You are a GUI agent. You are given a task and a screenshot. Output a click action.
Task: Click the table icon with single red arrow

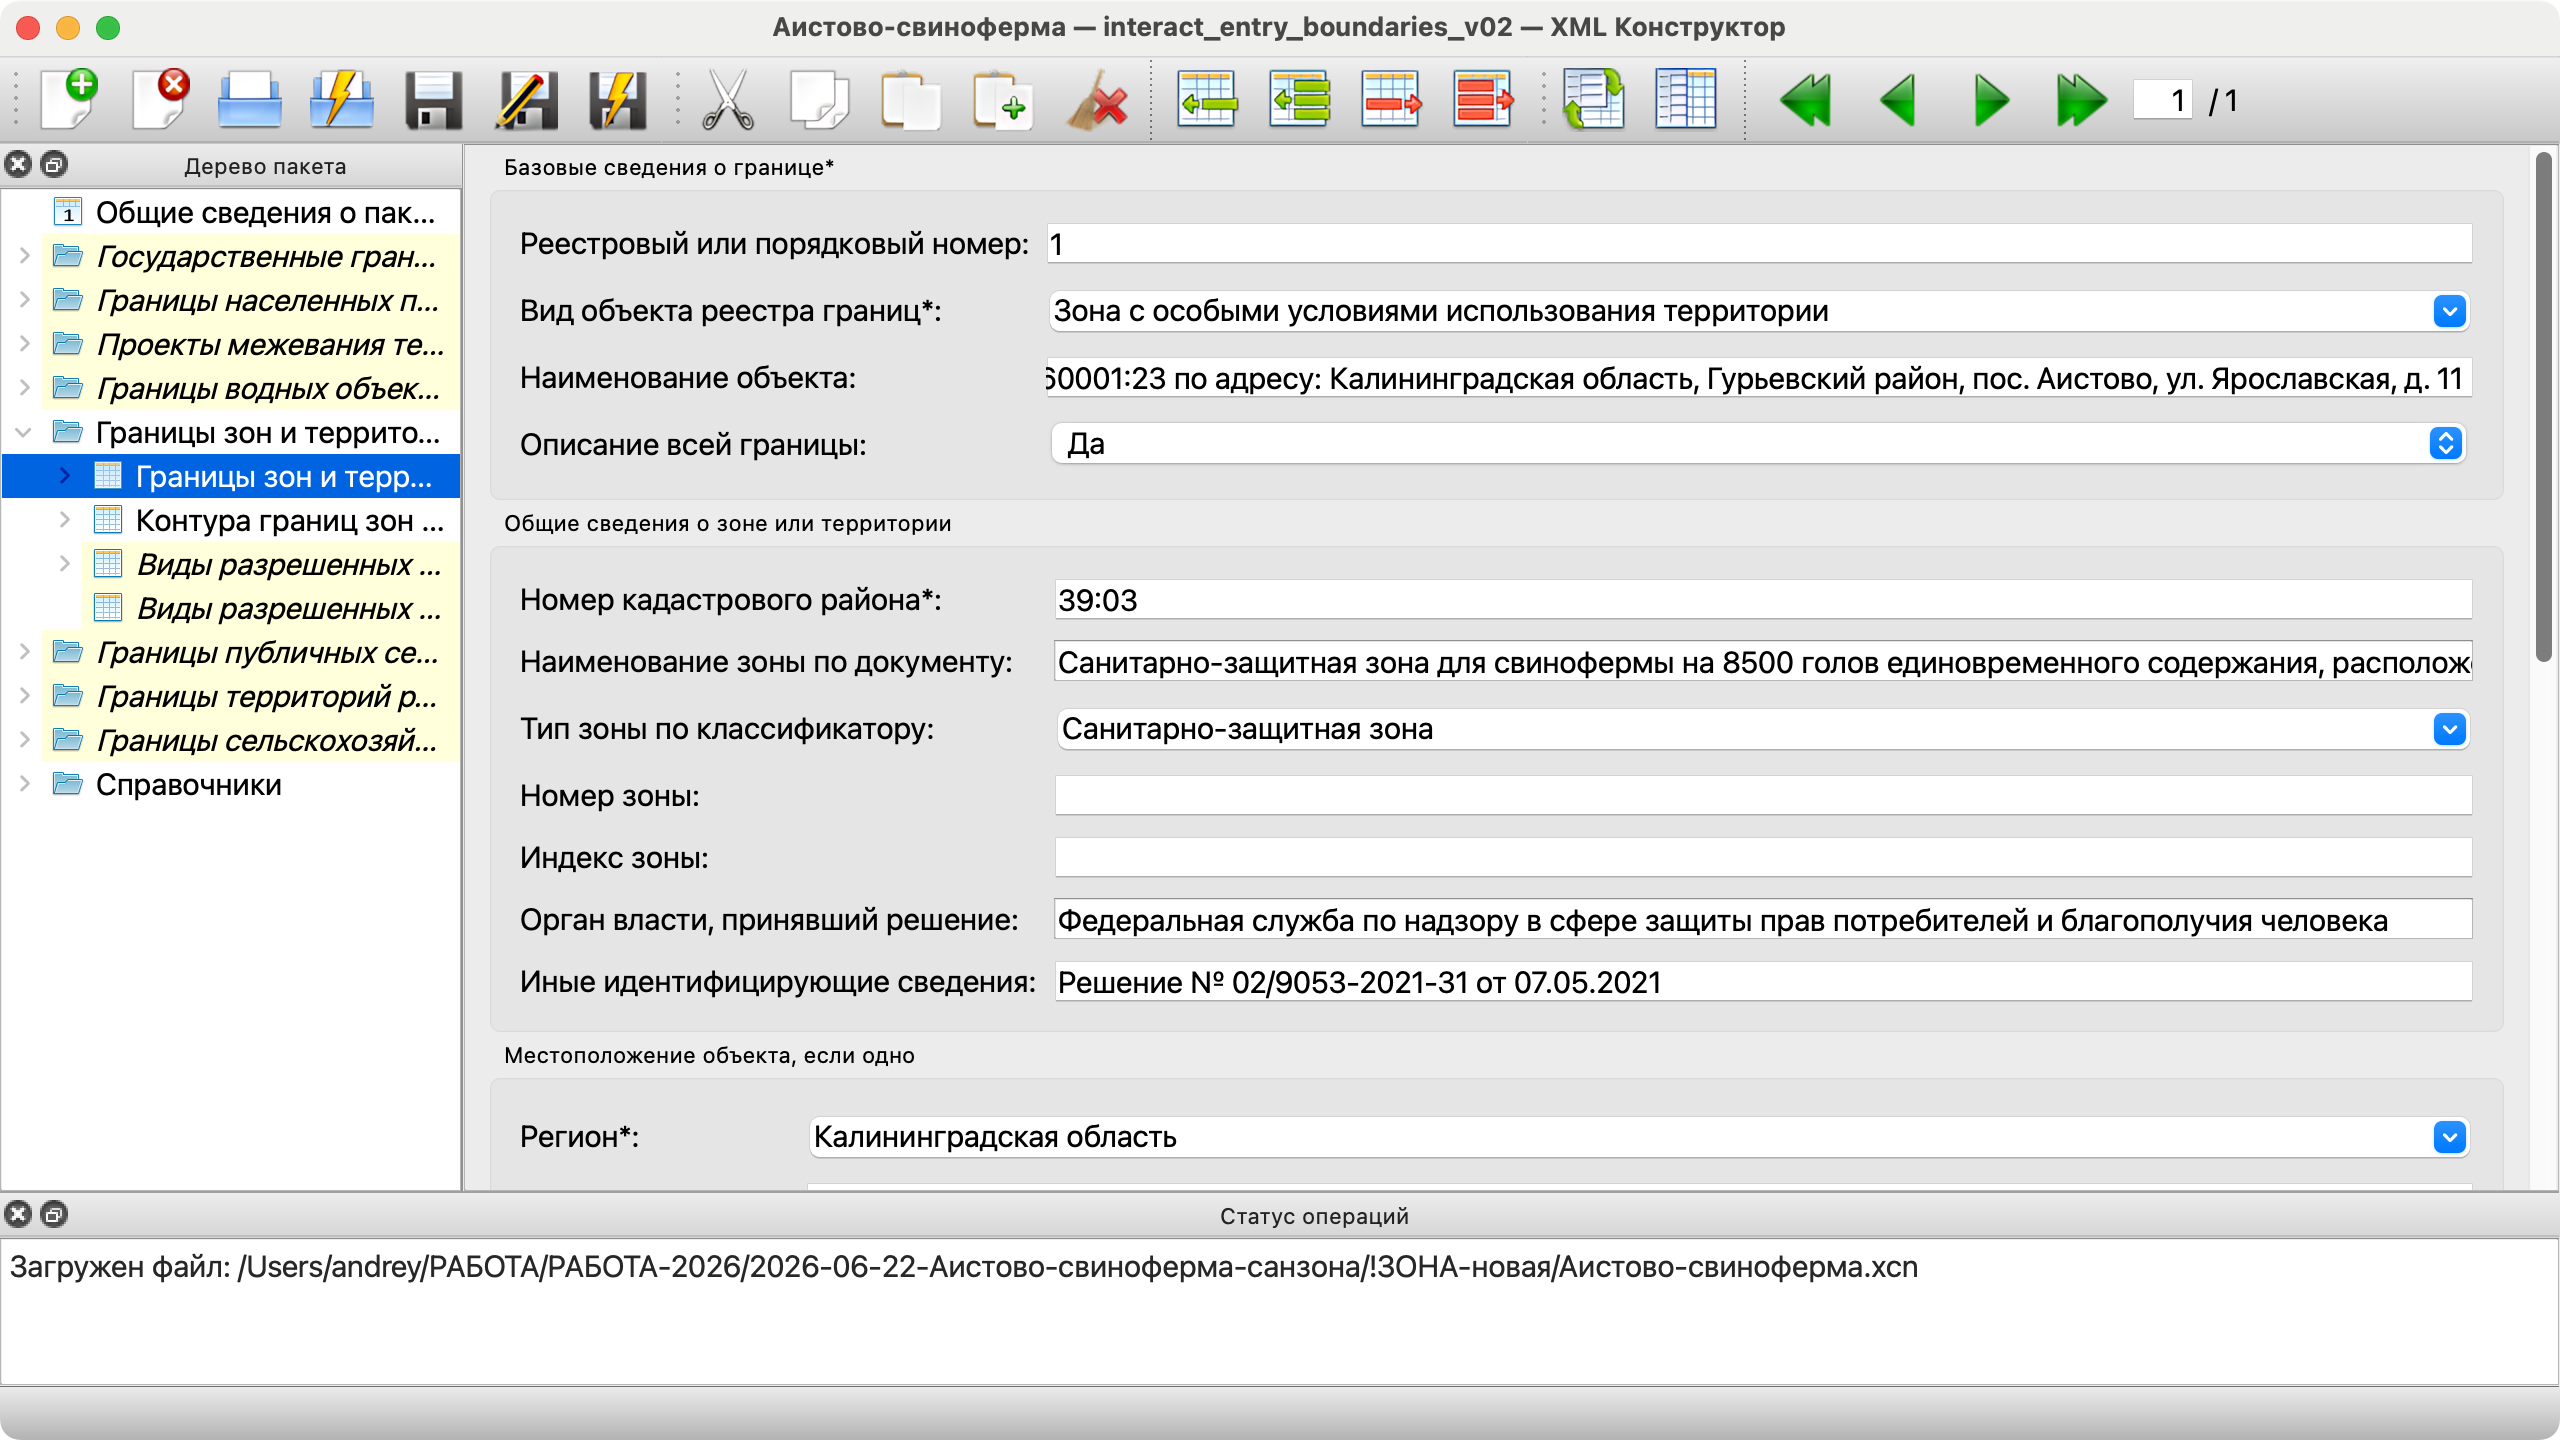pos(1391,99)
